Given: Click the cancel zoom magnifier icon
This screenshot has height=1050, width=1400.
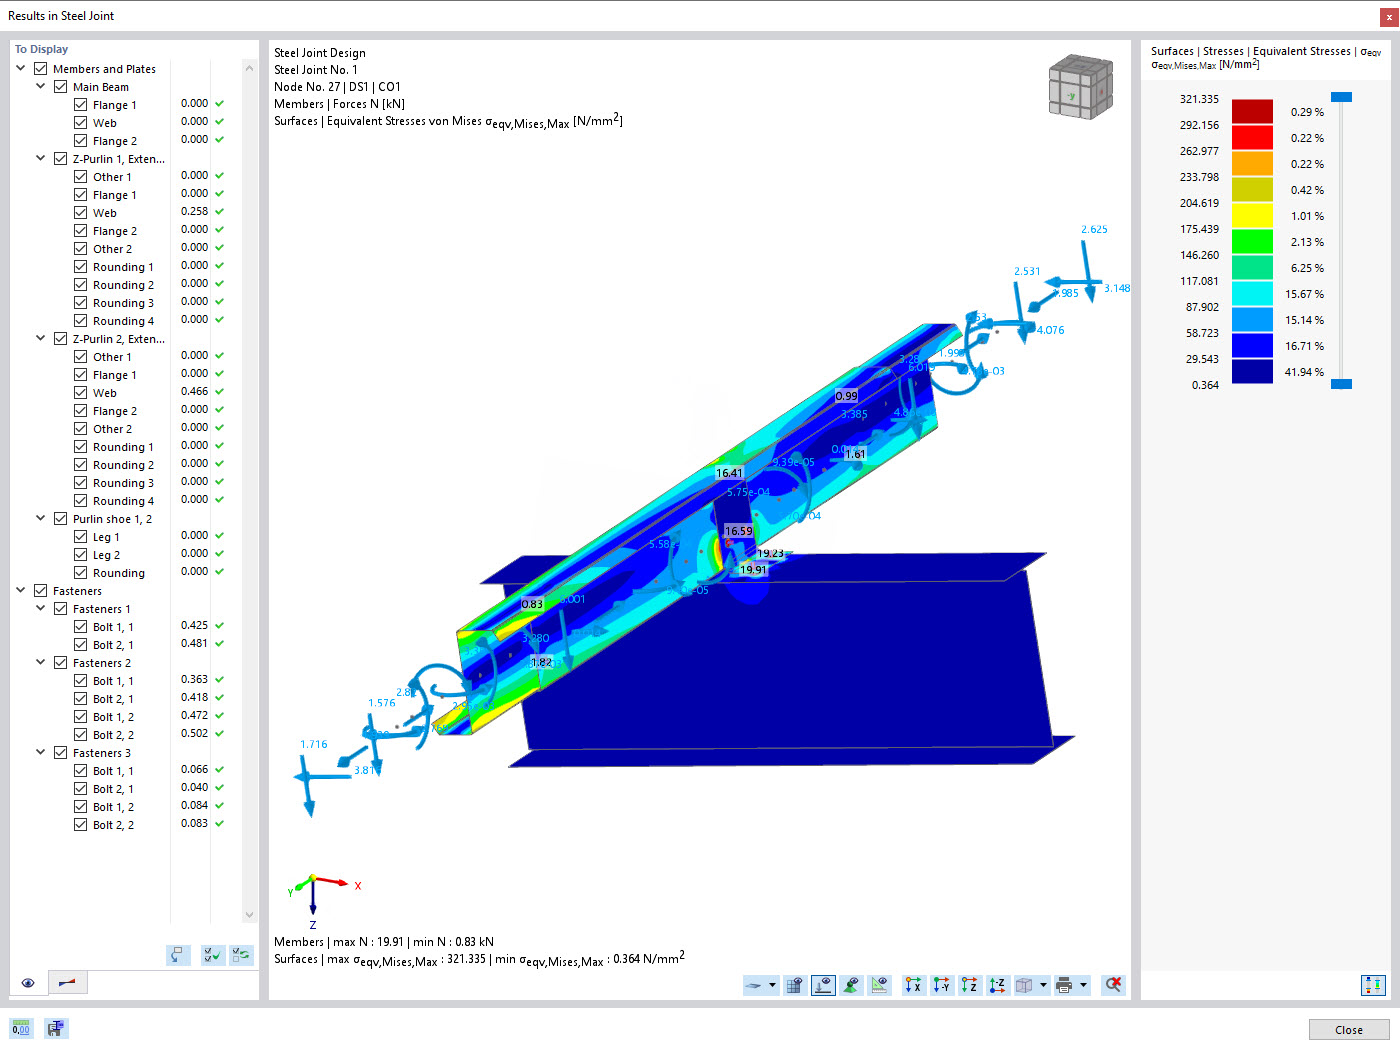Looking at the screenshot, I should point(1113,985).
